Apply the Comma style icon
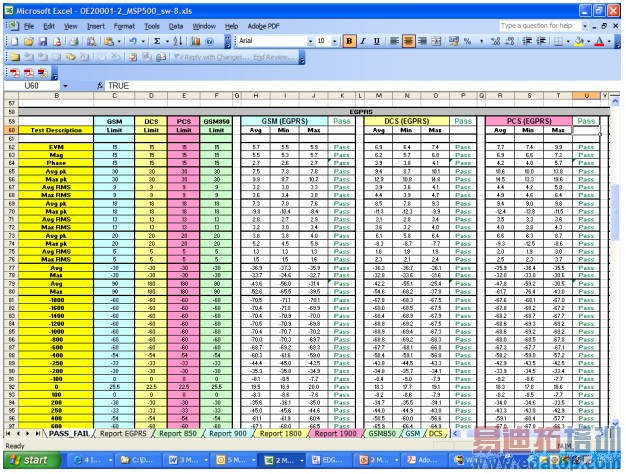 (x=481, y=41)
